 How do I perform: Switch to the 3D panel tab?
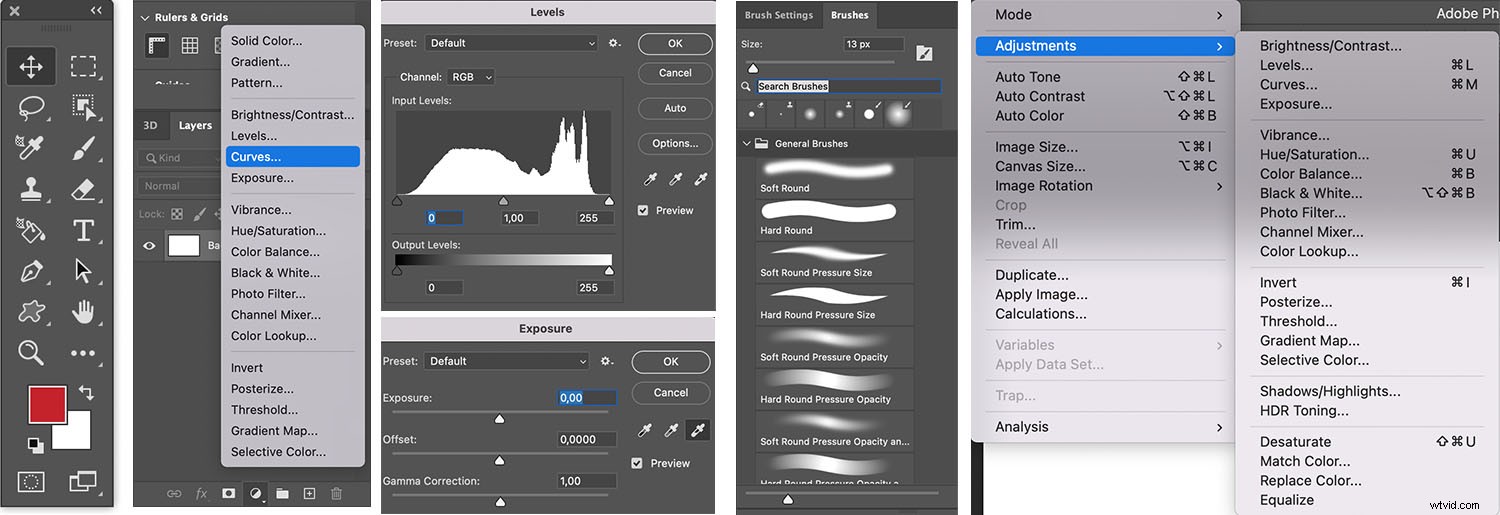click(150, 125)
